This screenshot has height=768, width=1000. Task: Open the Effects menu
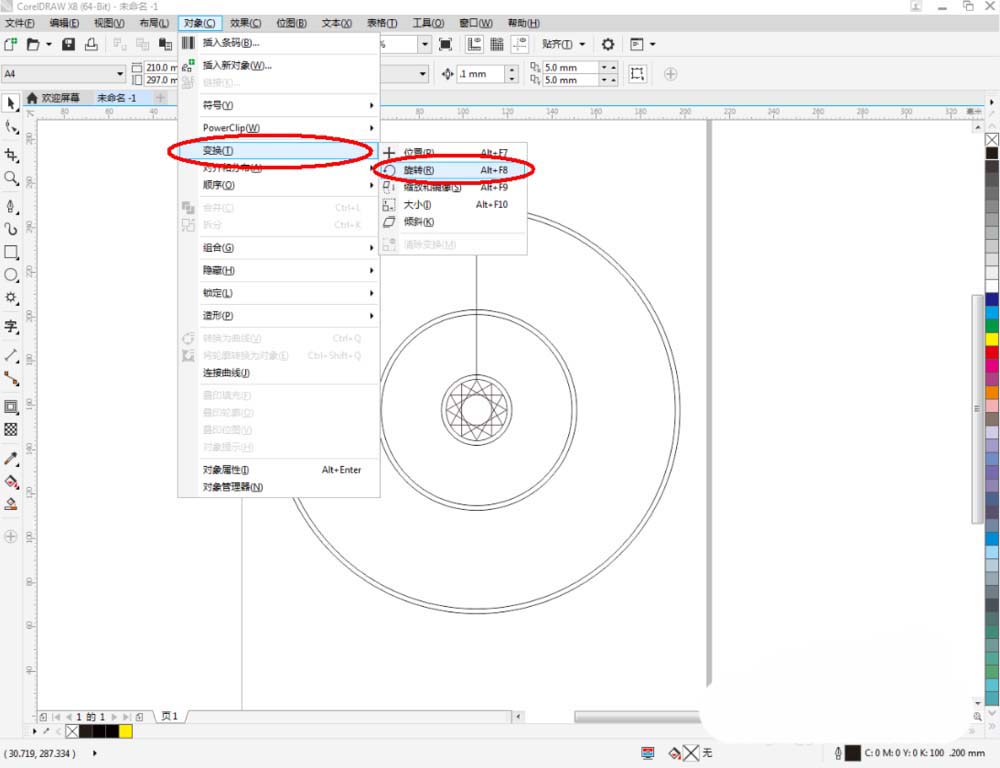coord(246,23)
